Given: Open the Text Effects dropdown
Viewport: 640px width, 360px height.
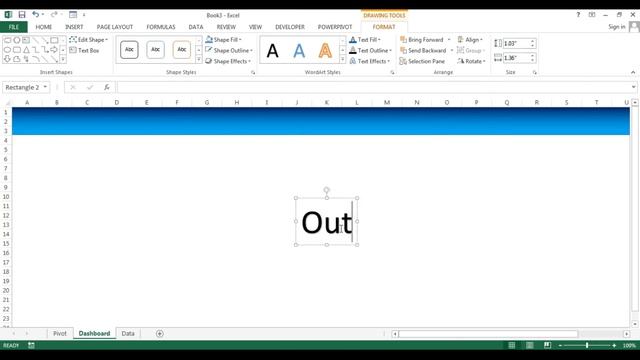Looking at the screenshot, I should [x=369, y=61].
